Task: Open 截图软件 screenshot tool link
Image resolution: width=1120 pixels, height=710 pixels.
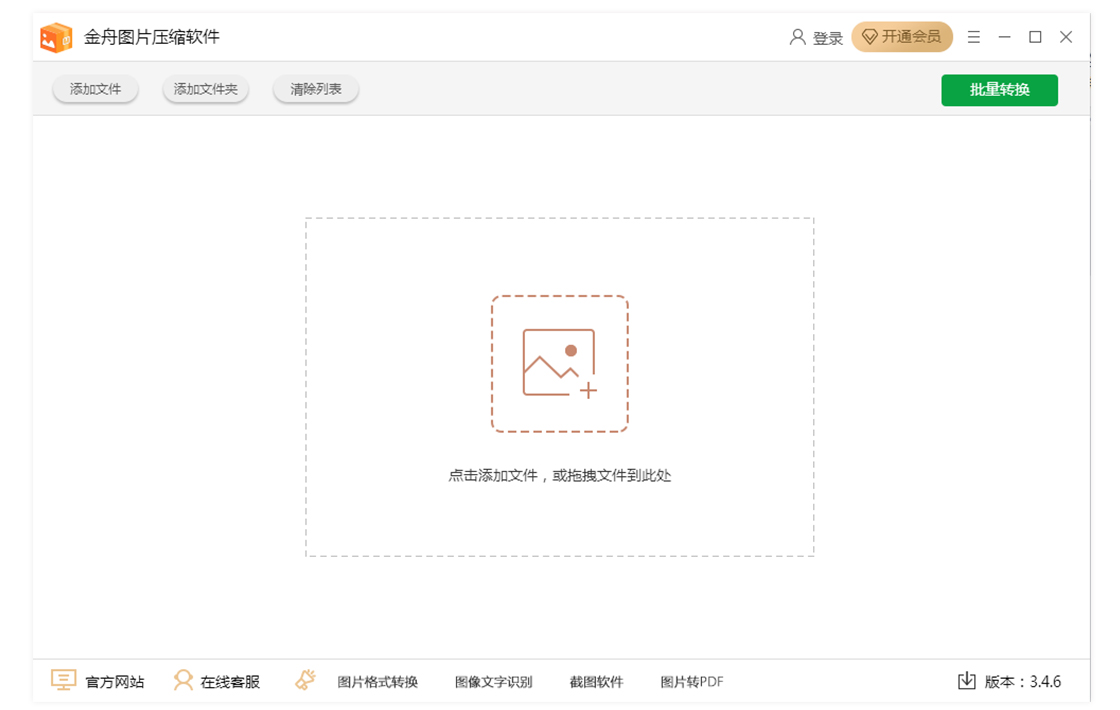Action: pos(596,682)
